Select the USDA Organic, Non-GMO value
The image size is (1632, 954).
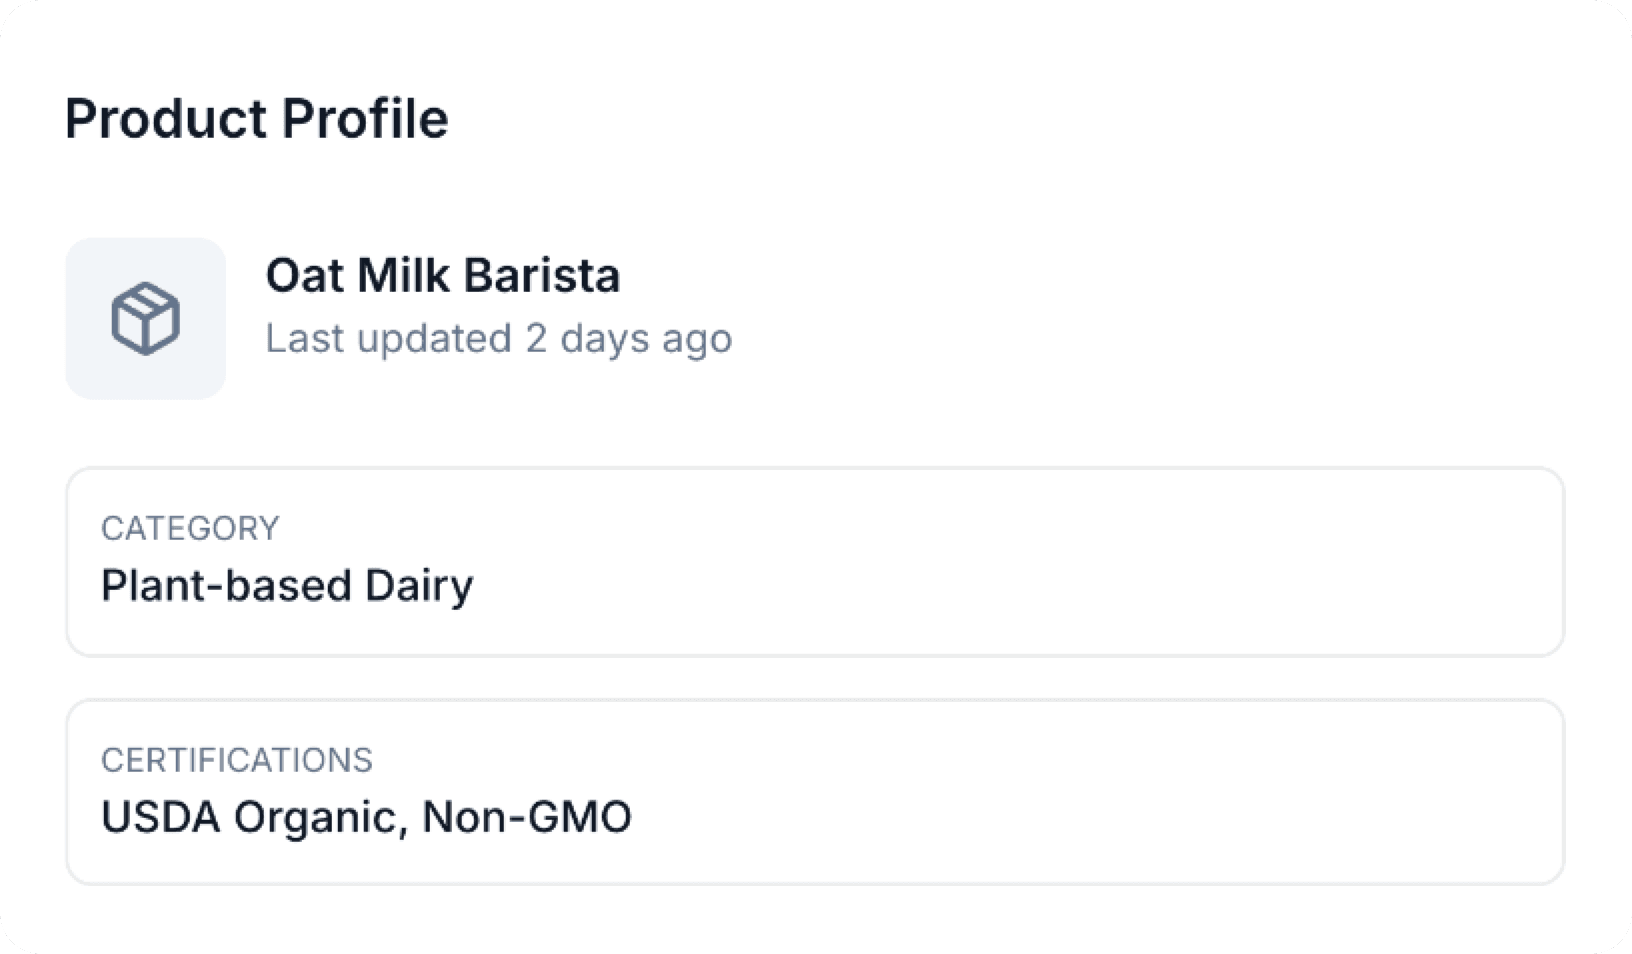(x=366, y=817)
